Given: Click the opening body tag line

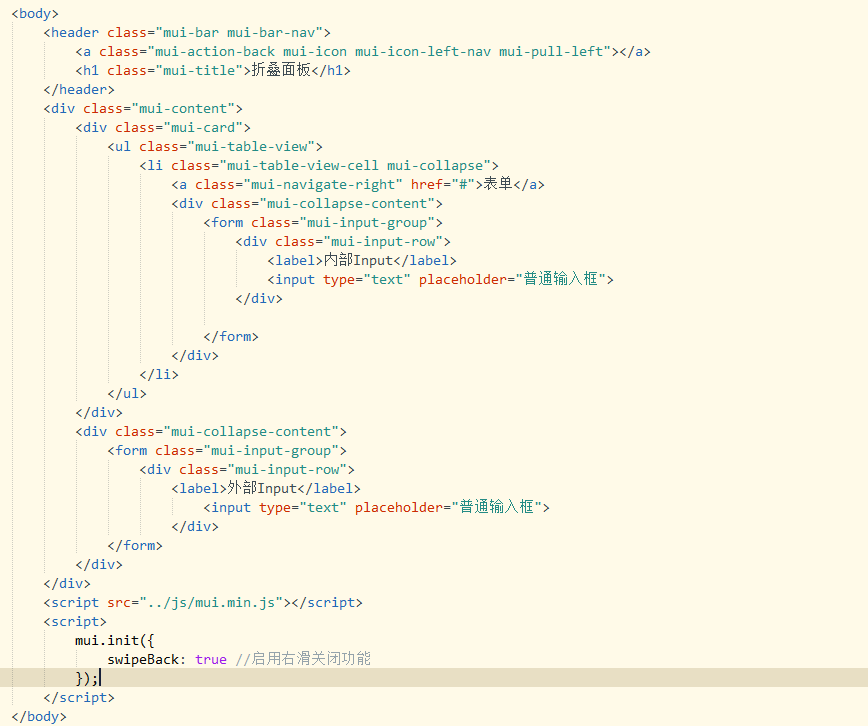Looking at the screenshot, I should coord(35,13).
